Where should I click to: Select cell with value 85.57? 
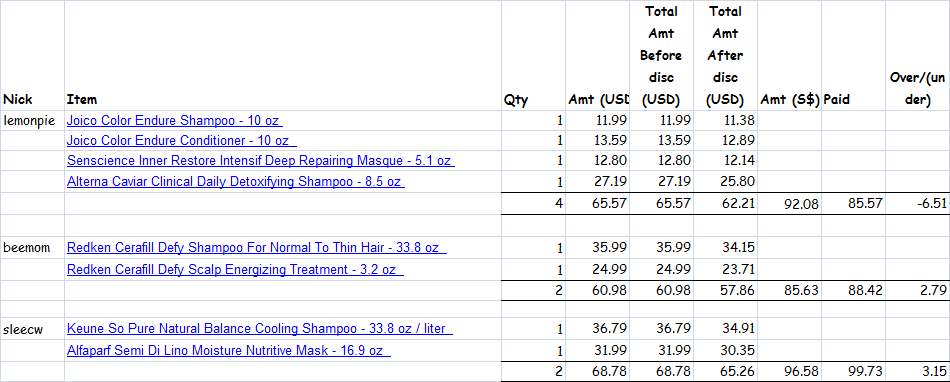pyautogui.click(x=853, y=203)
